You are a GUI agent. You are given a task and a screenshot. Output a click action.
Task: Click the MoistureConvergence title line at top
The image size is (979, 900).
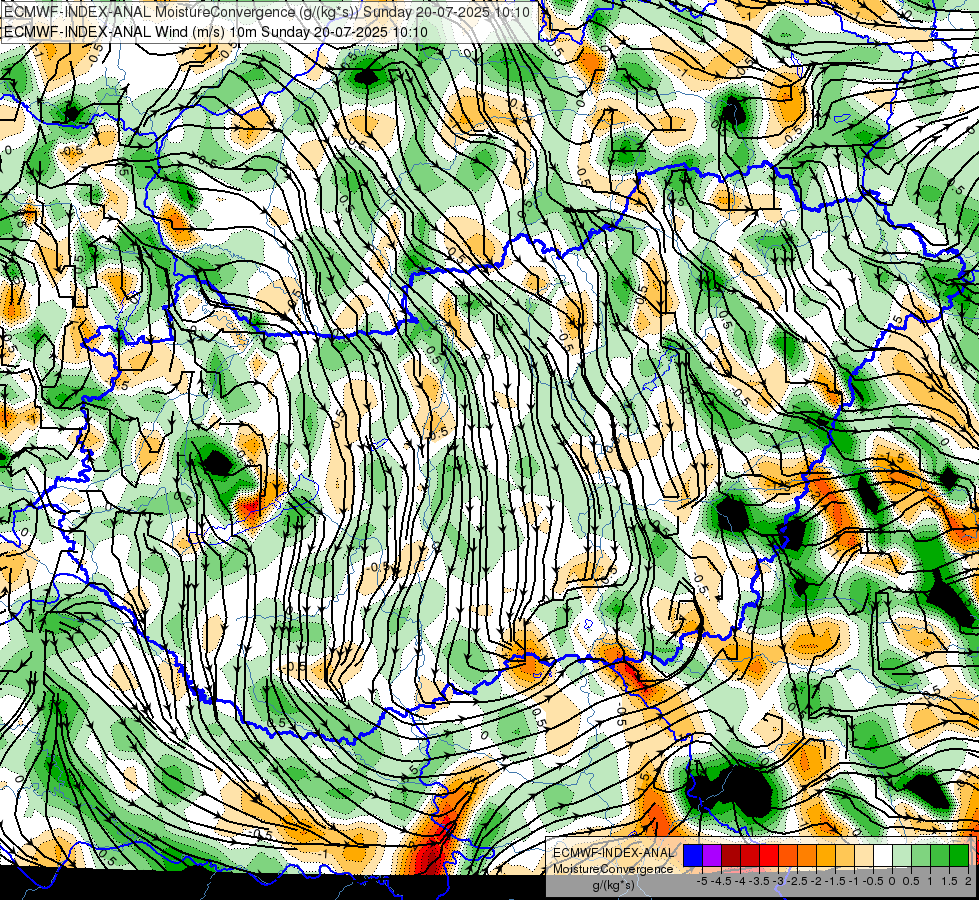[267, 12]
